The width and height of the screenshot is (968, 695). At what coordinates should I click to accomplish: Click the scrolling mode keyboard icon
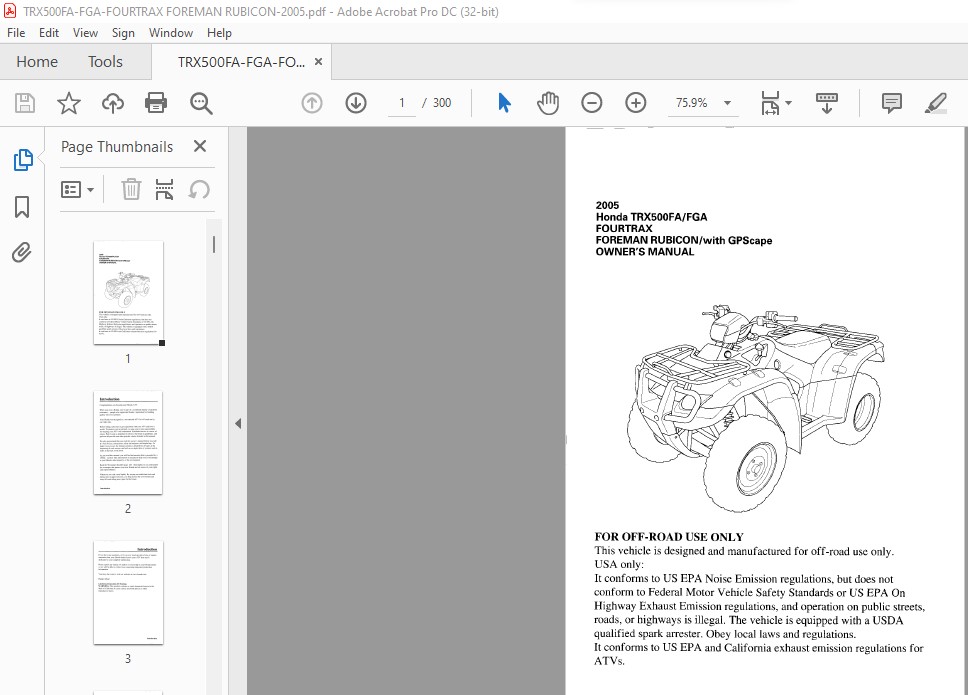click(x=827, y=103)
